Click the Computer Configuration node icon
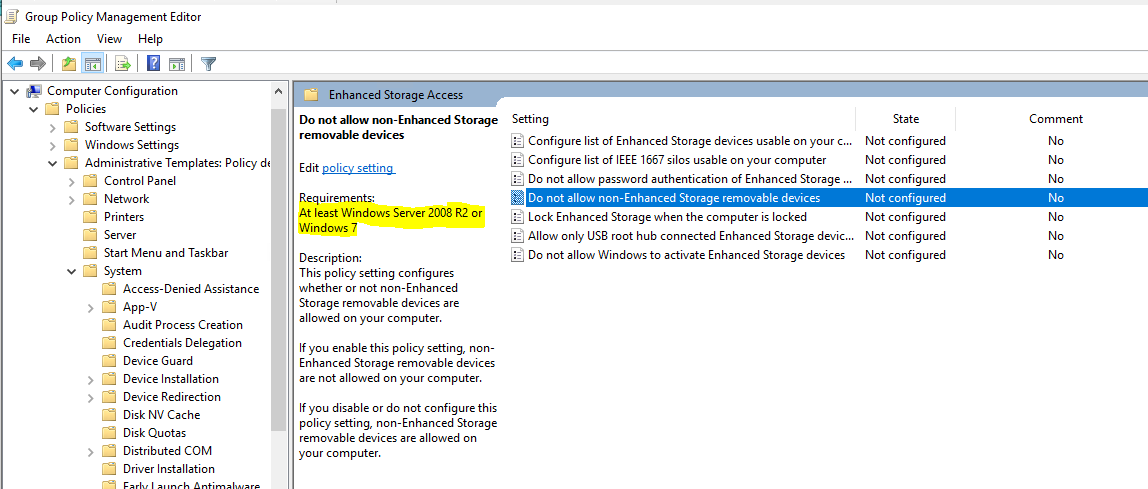Viewport: 1148px width, 489px height. click(x=34, y=91)
